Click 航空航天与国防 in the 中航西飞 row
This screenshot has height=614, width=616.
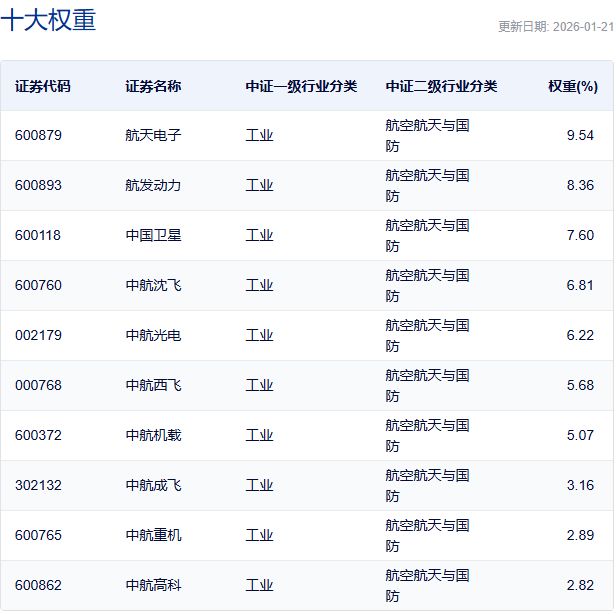(427, 385)
